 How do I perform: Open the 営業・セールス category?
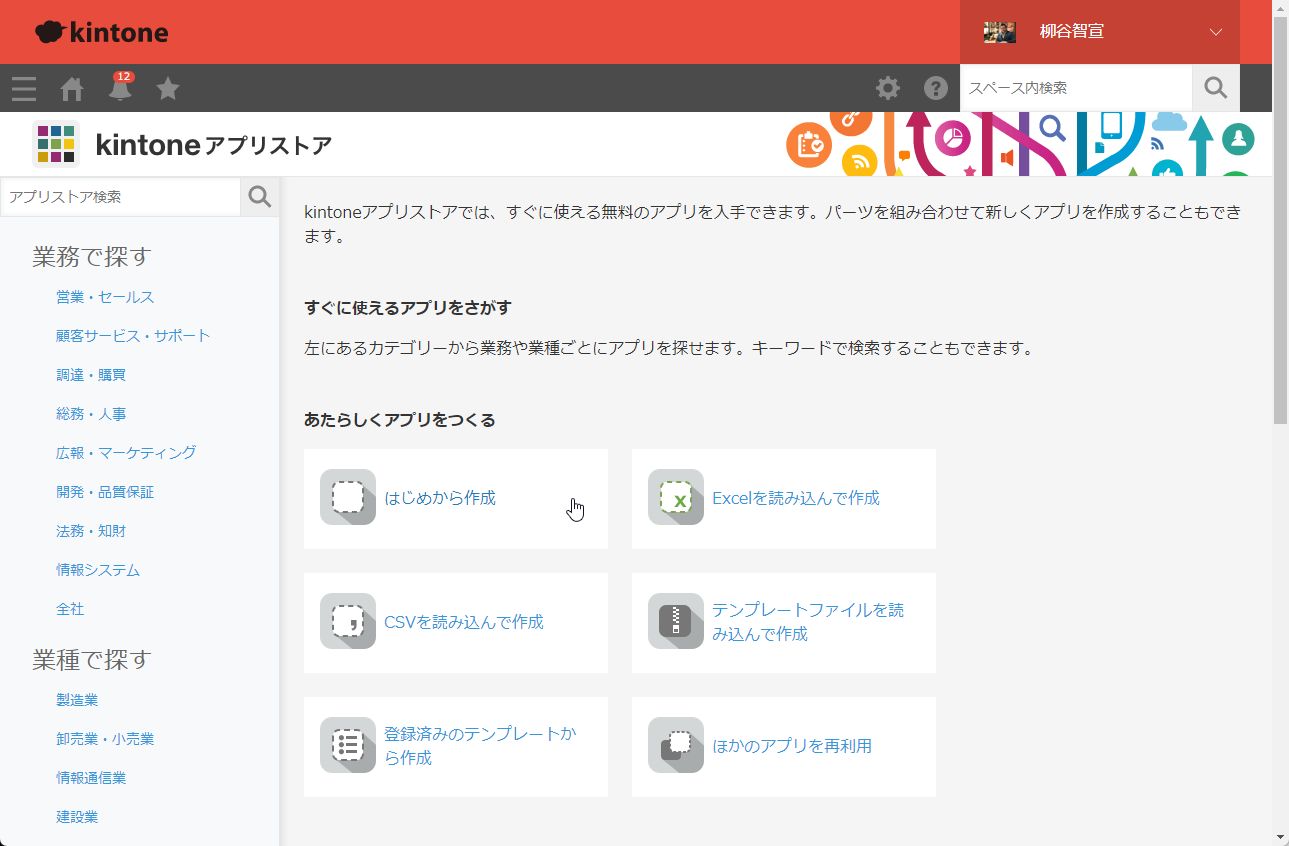pos(105,297)
